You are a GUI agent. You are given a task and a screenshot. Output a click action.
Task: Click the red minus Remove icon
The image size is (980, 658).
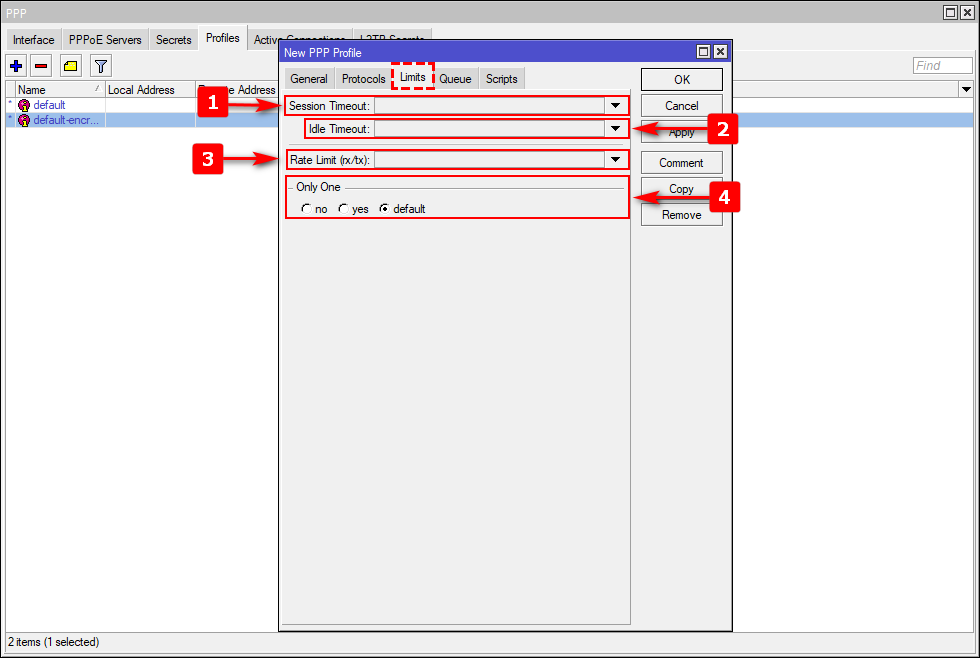coord(41,66)
